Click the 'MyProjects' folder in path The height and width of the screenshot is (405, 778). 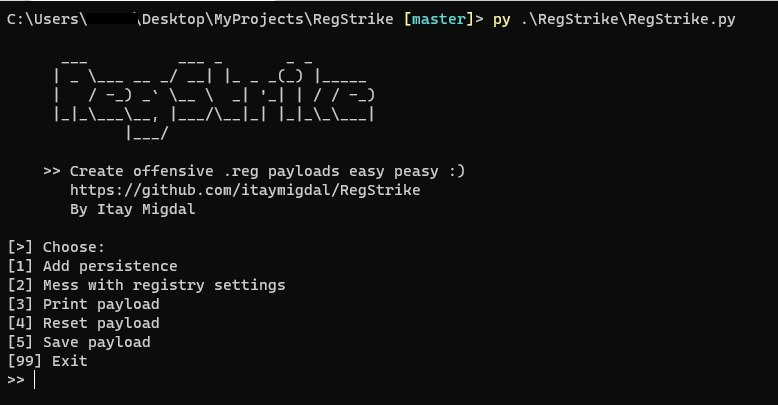click(259, 19)
